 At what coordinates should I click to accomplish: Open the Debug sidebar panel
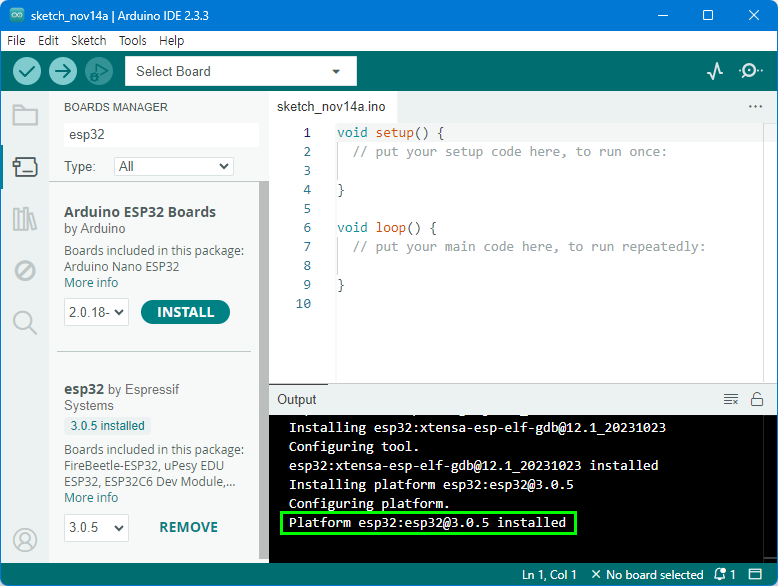coord(25,271)
